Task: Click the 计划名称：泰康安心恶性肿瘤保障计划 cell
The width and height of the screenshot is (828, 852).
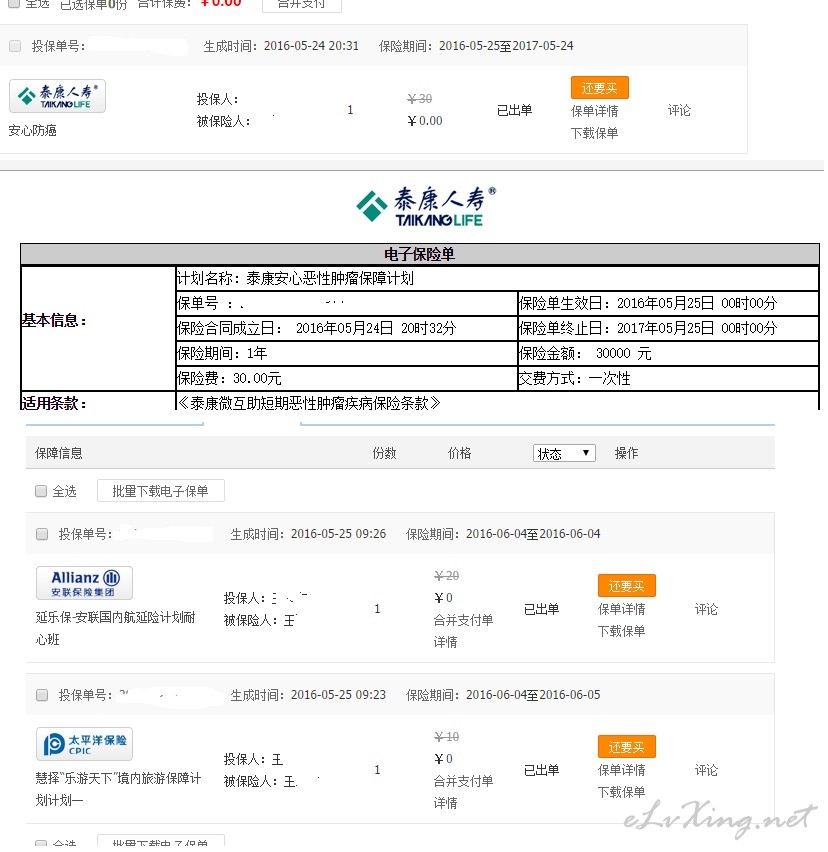Action: pos(497,279)
